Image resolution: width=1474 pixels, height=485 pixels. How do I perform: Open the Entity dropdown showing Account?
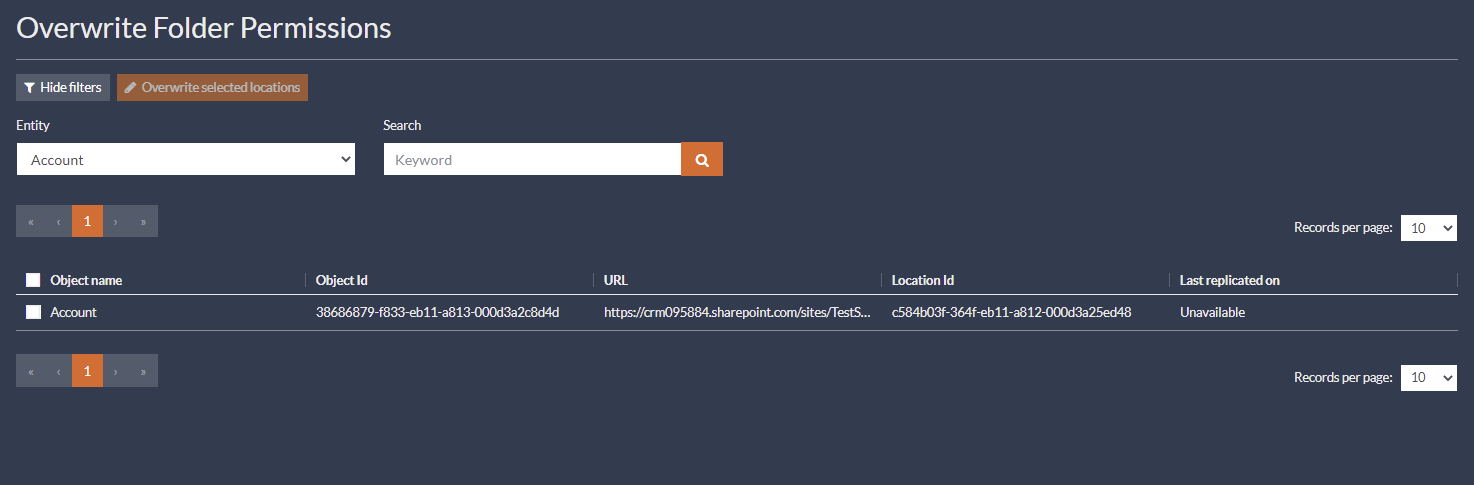[186, 159]
